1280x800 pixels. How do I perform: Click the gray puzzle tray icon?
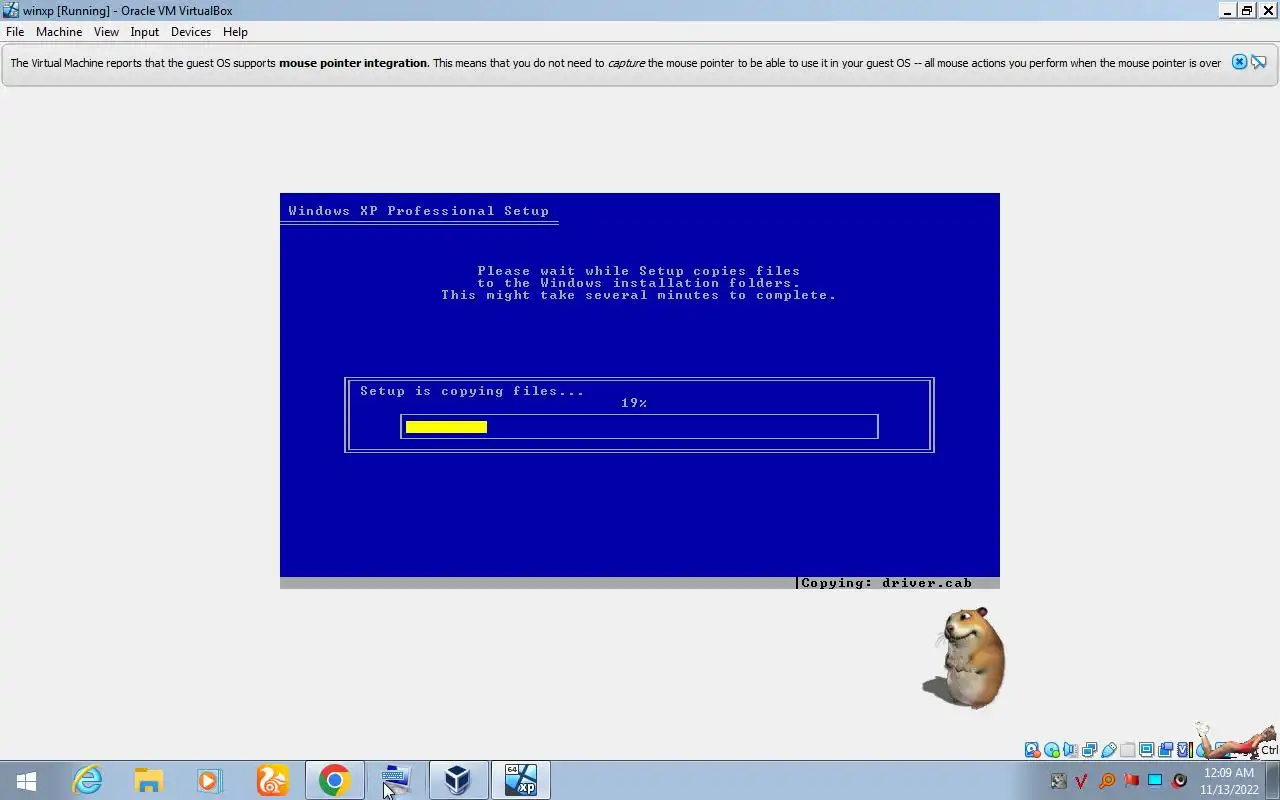point(1059,780)
